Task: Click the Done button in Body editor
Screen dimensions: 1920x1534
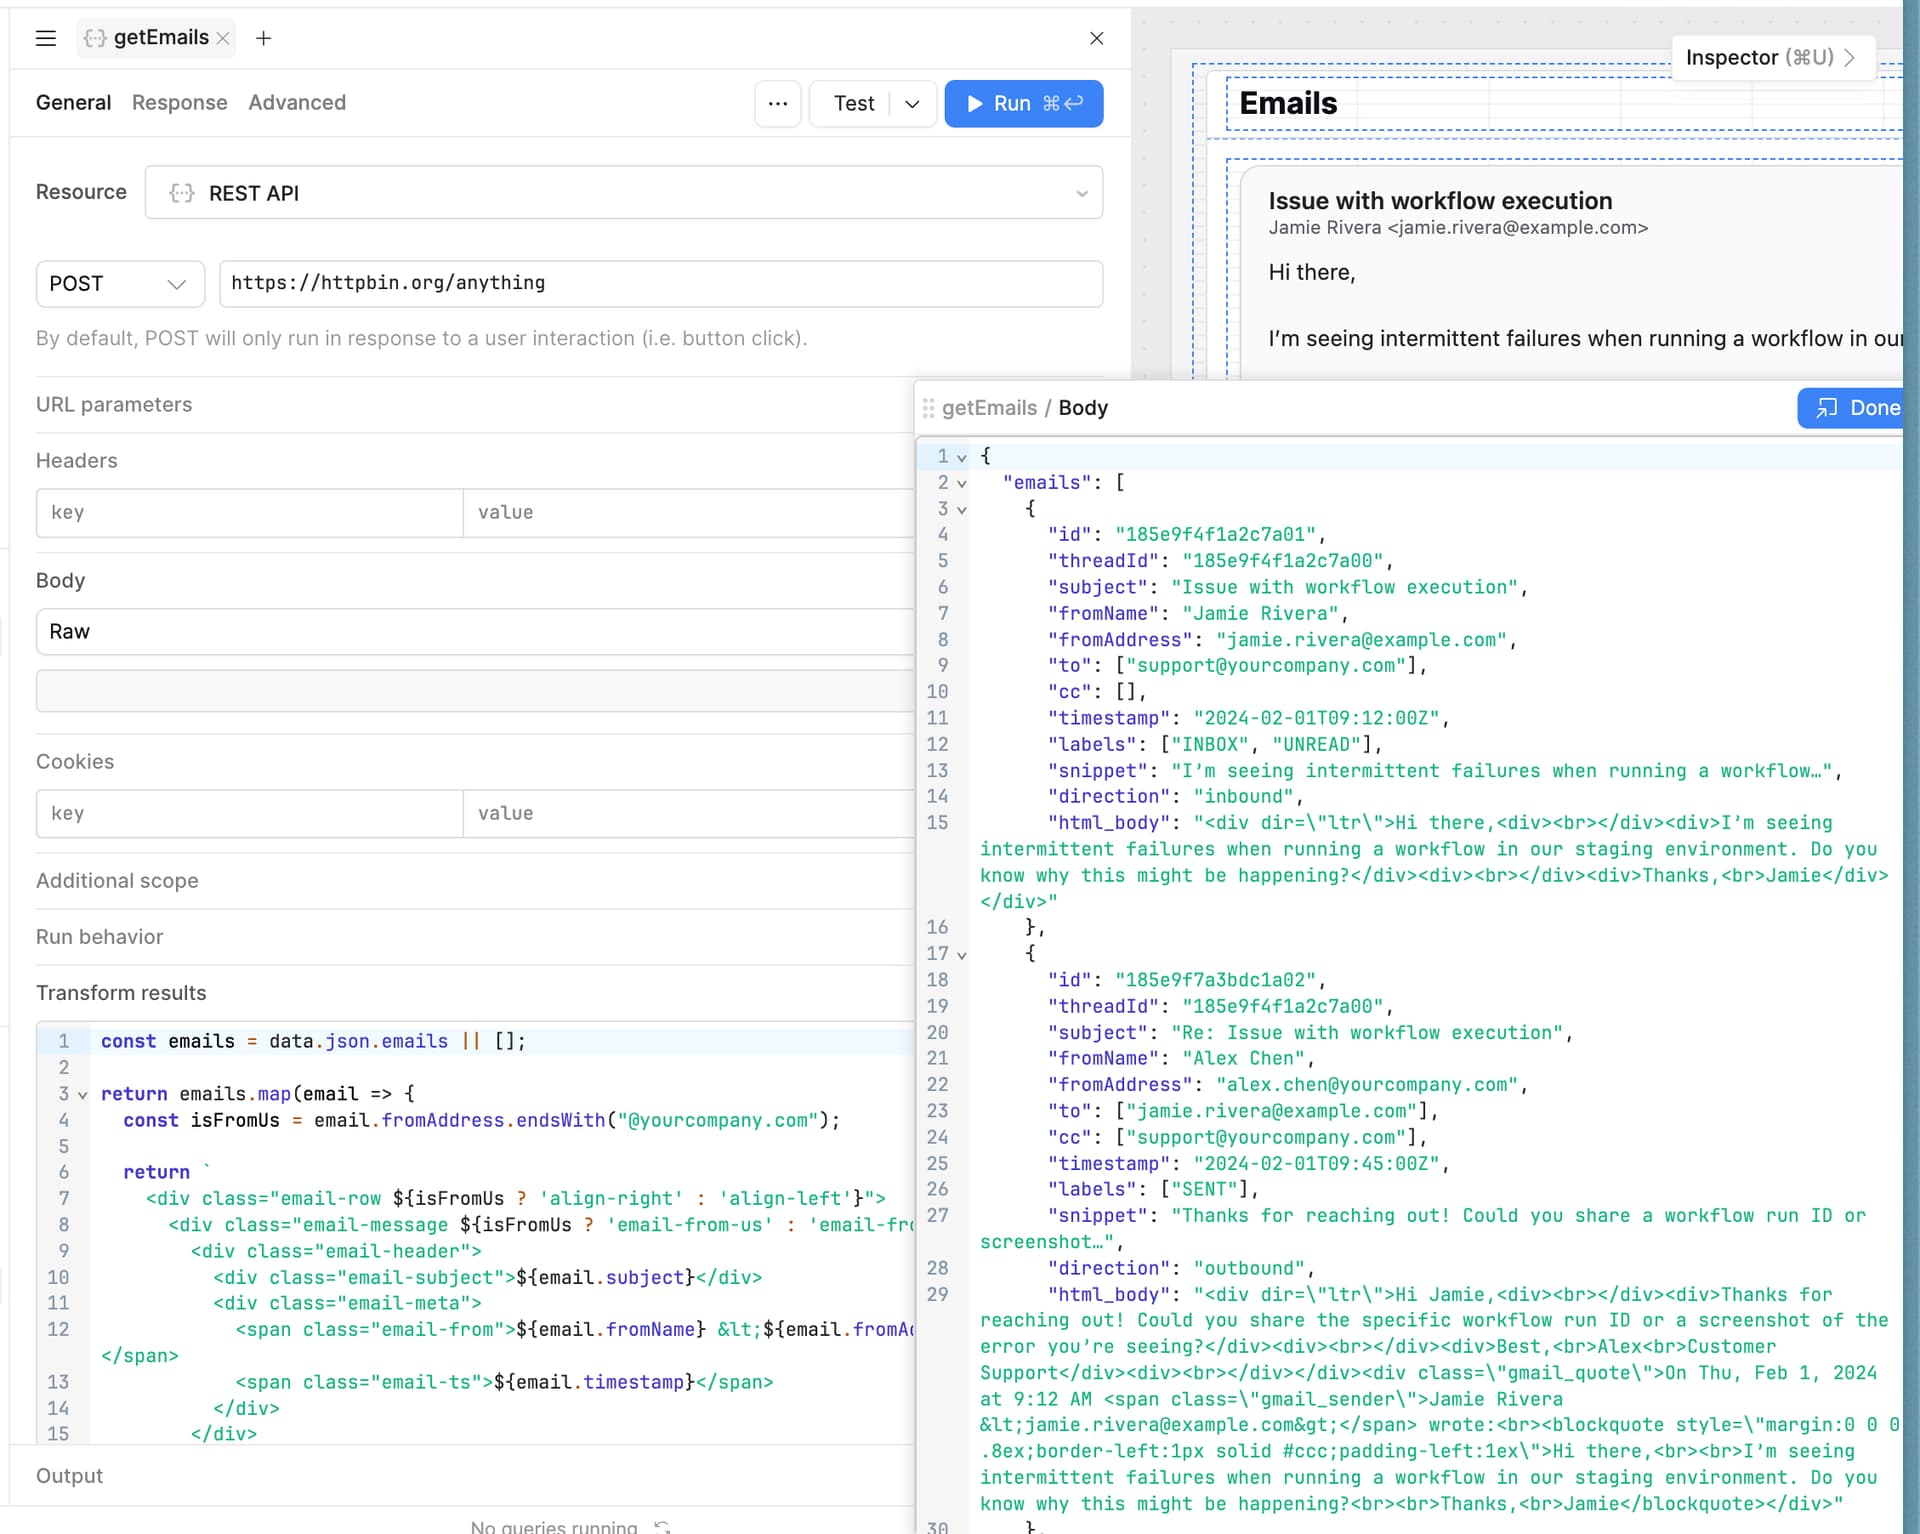Action: click(x=1856, y=407)
